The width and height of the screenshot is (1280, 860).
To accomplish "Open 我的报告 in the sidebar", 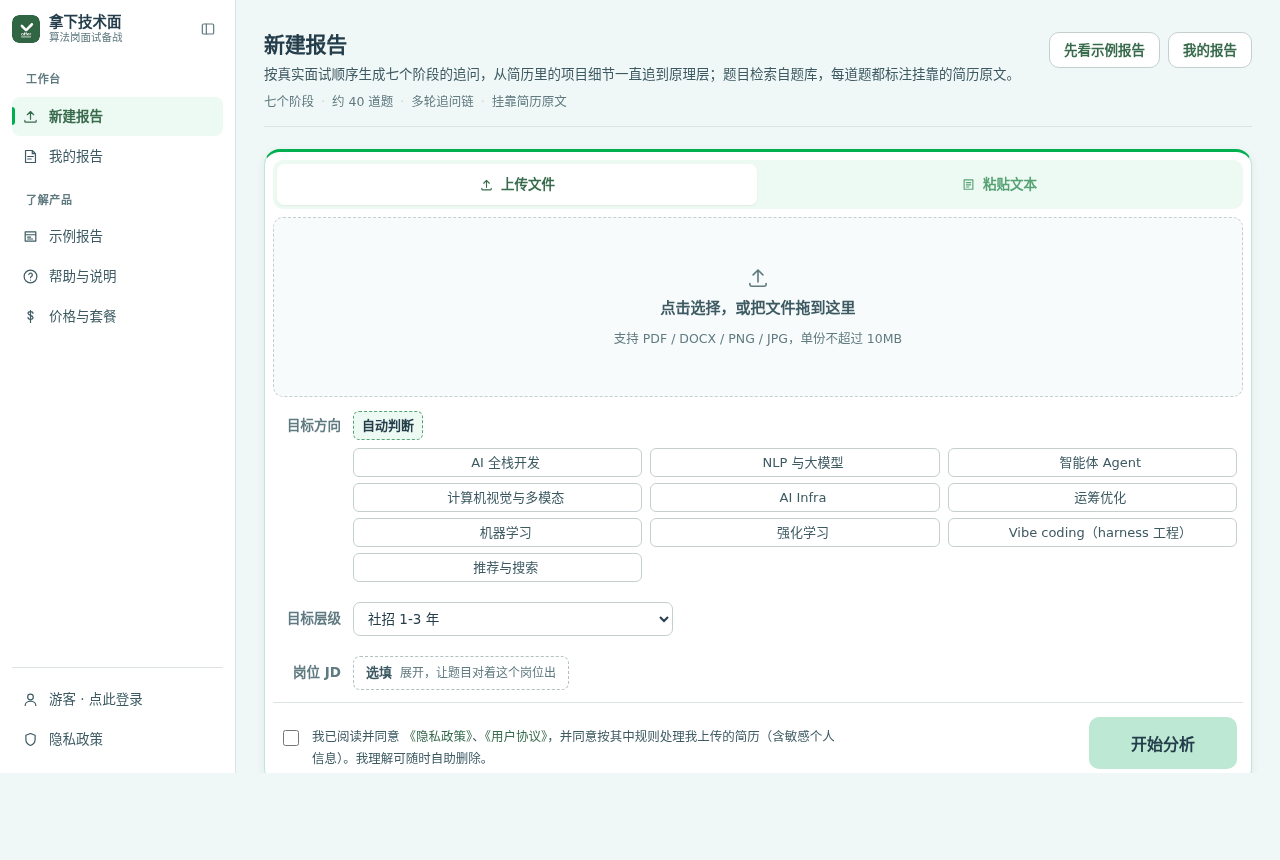I will pos(117,156).
